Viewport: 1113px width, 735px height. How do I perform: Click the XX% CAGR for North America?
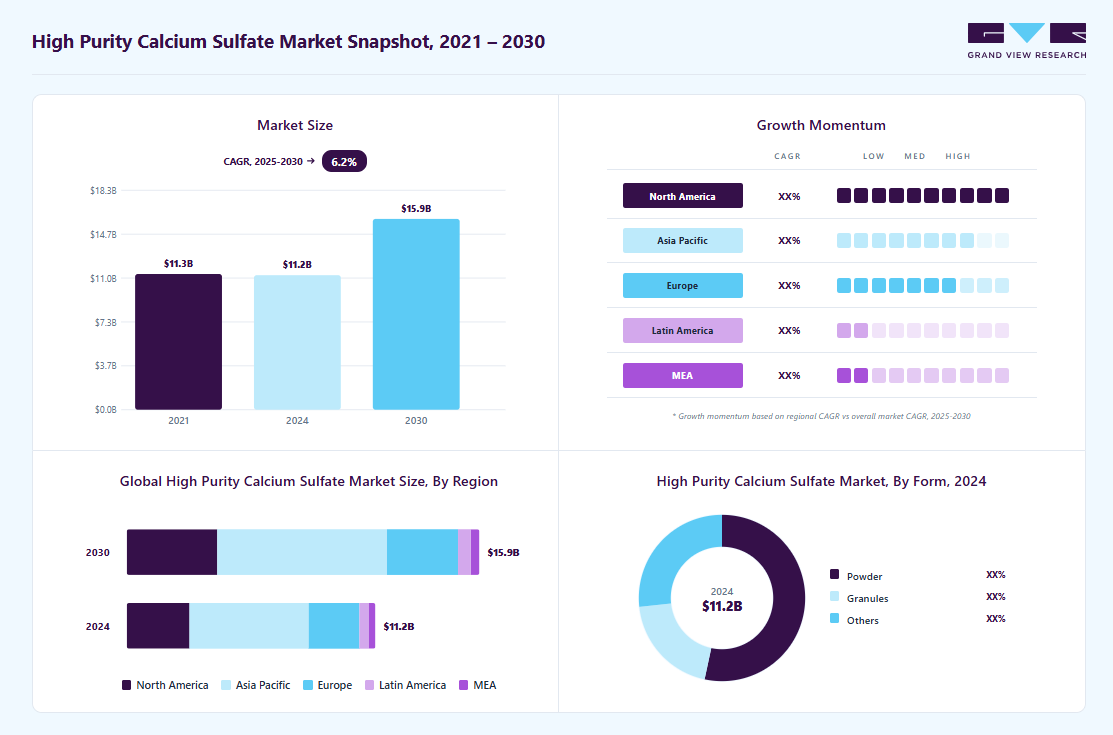pyautogui.click(x=789, y=196)
